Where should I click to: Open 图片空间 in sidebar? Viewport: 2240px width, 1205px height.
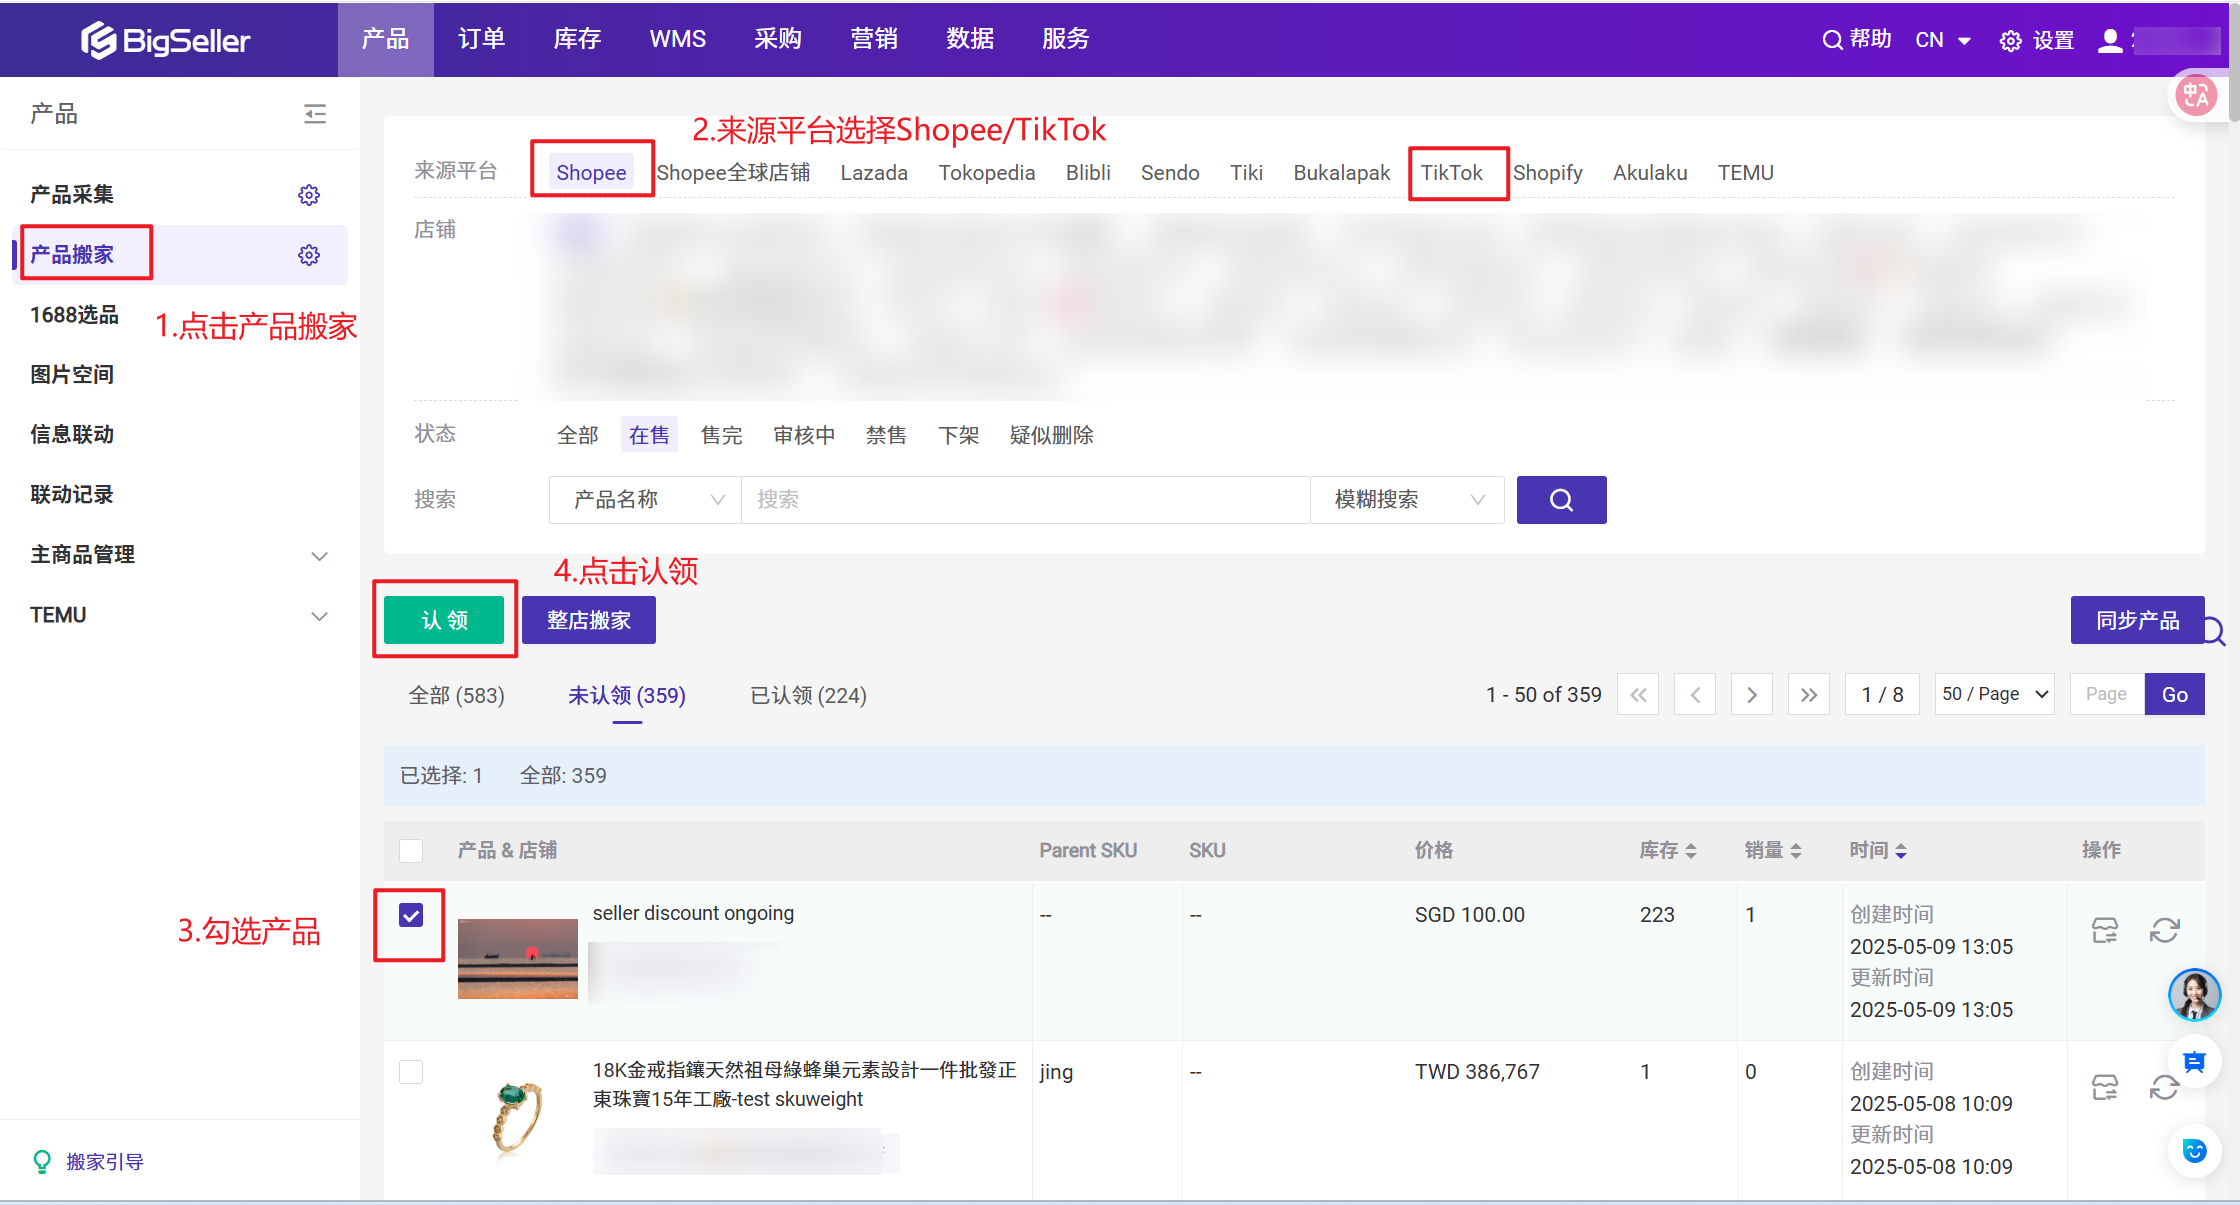tap(72, 375)
